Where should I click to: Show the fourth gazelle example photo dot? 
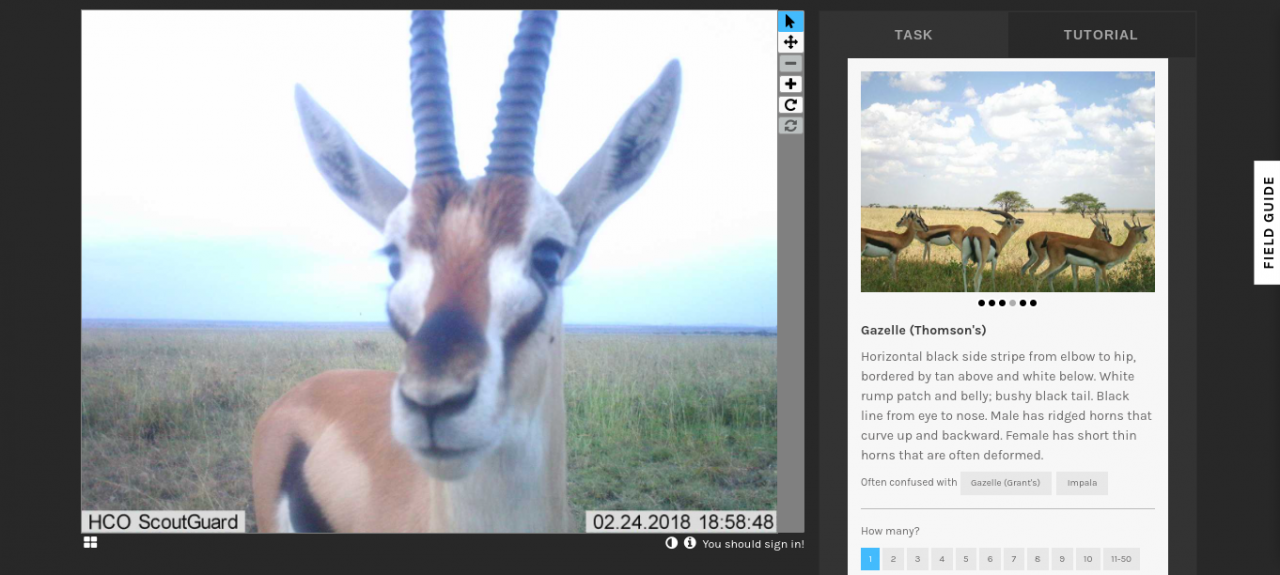(x=1012, y=303)
